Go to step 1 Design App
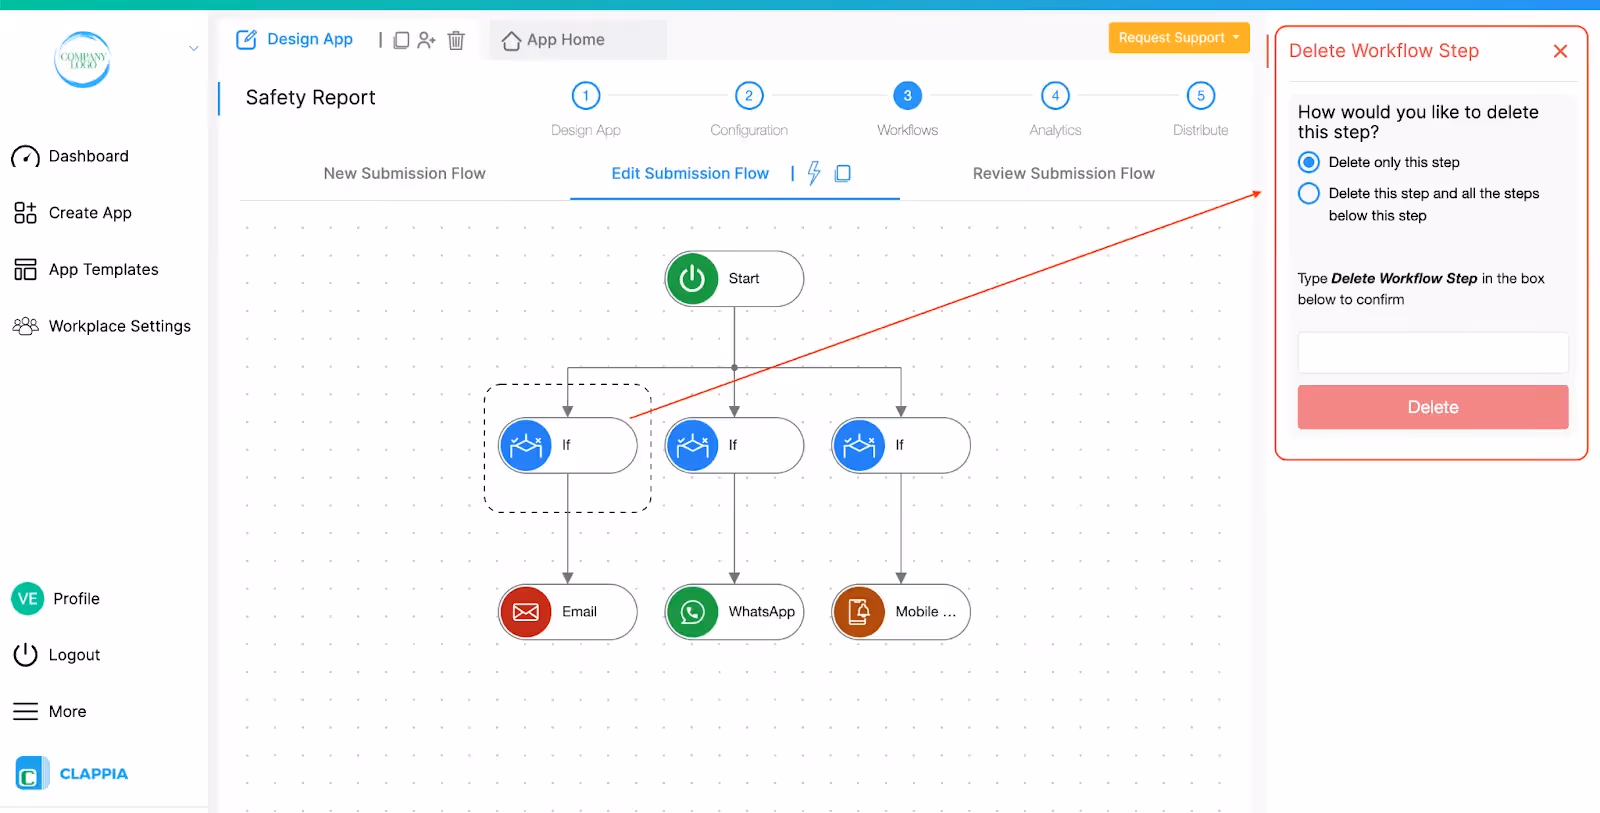This screenshot has width=1600, height=813. [x=586, y=96]
